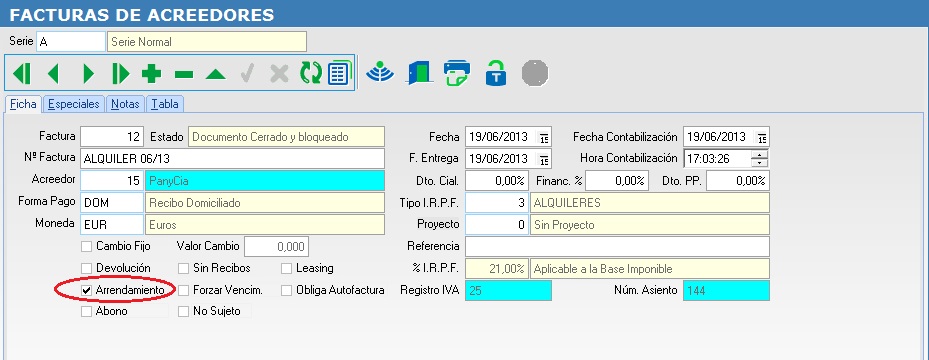Click the blue padlock unlock icon
This screenshot has height=360, width=929.
click(495, 72)
